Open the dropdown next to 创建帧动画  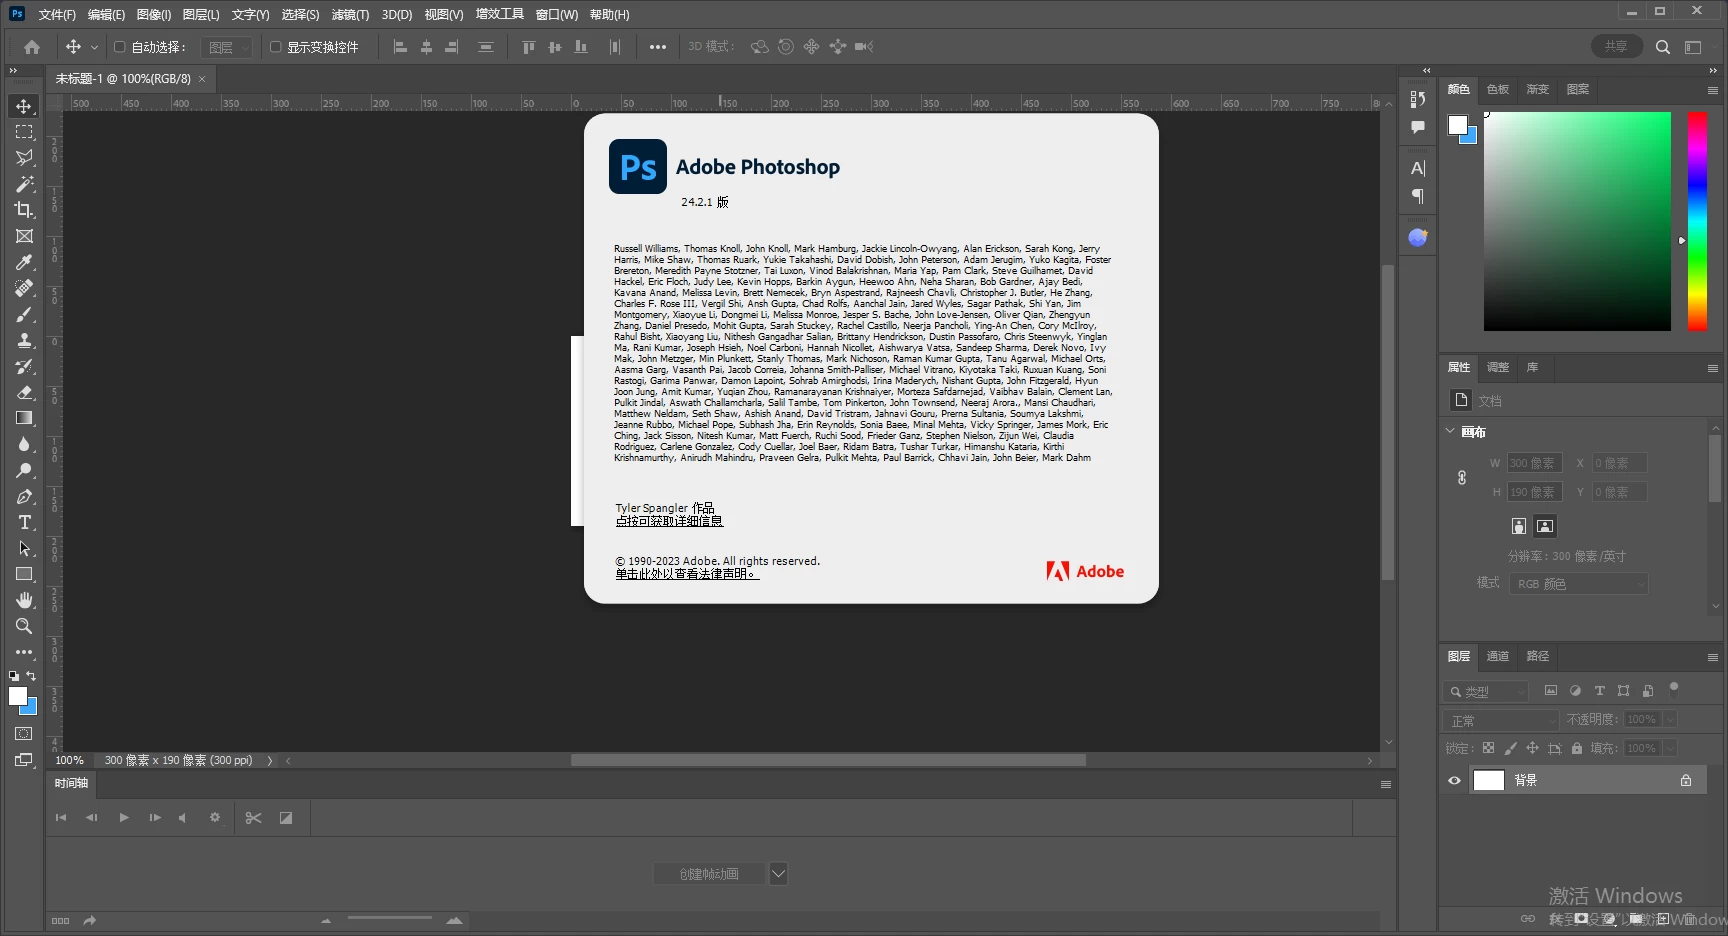tap(778, 874)
